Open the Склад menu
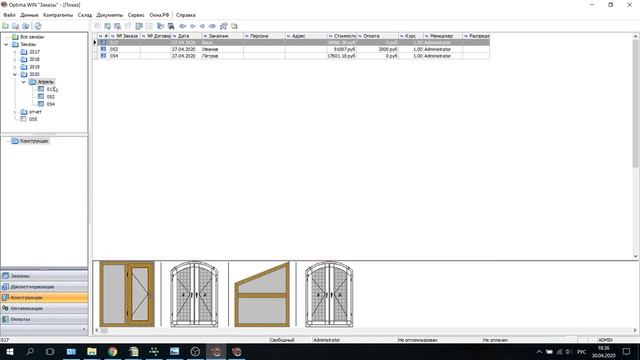Screen dimensions: 640x360 pos(84,15)
